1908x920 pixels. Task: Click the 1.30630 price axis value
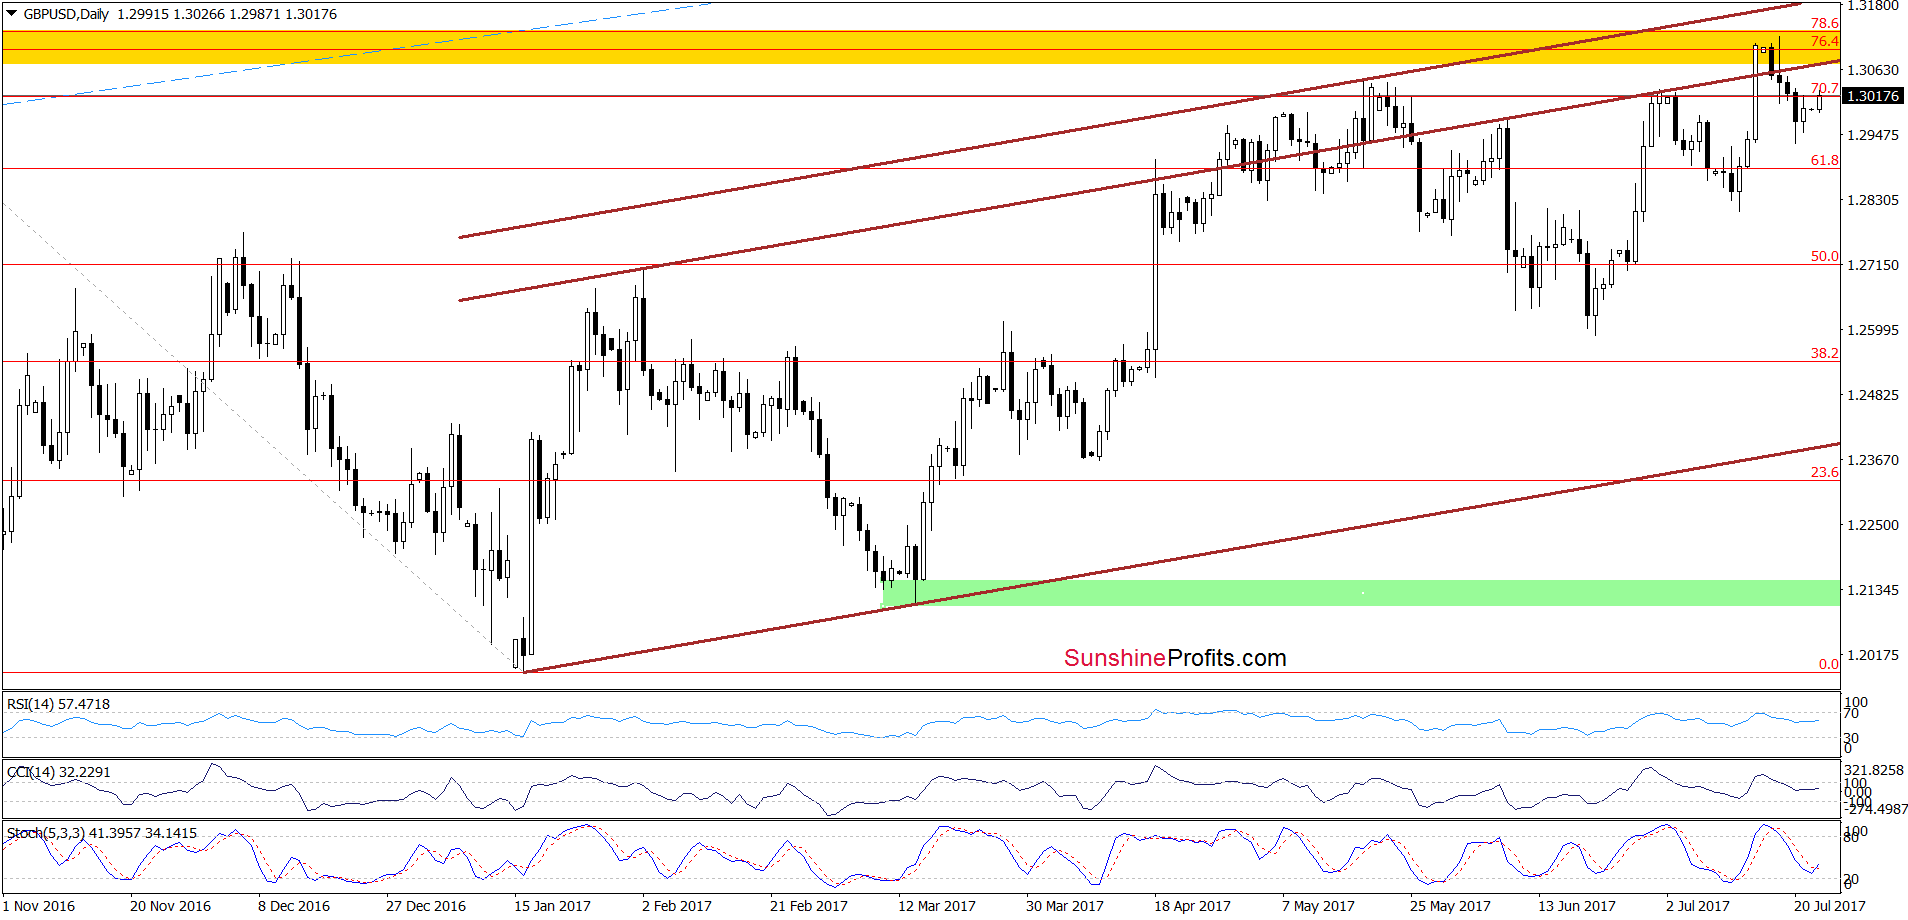1873,70
